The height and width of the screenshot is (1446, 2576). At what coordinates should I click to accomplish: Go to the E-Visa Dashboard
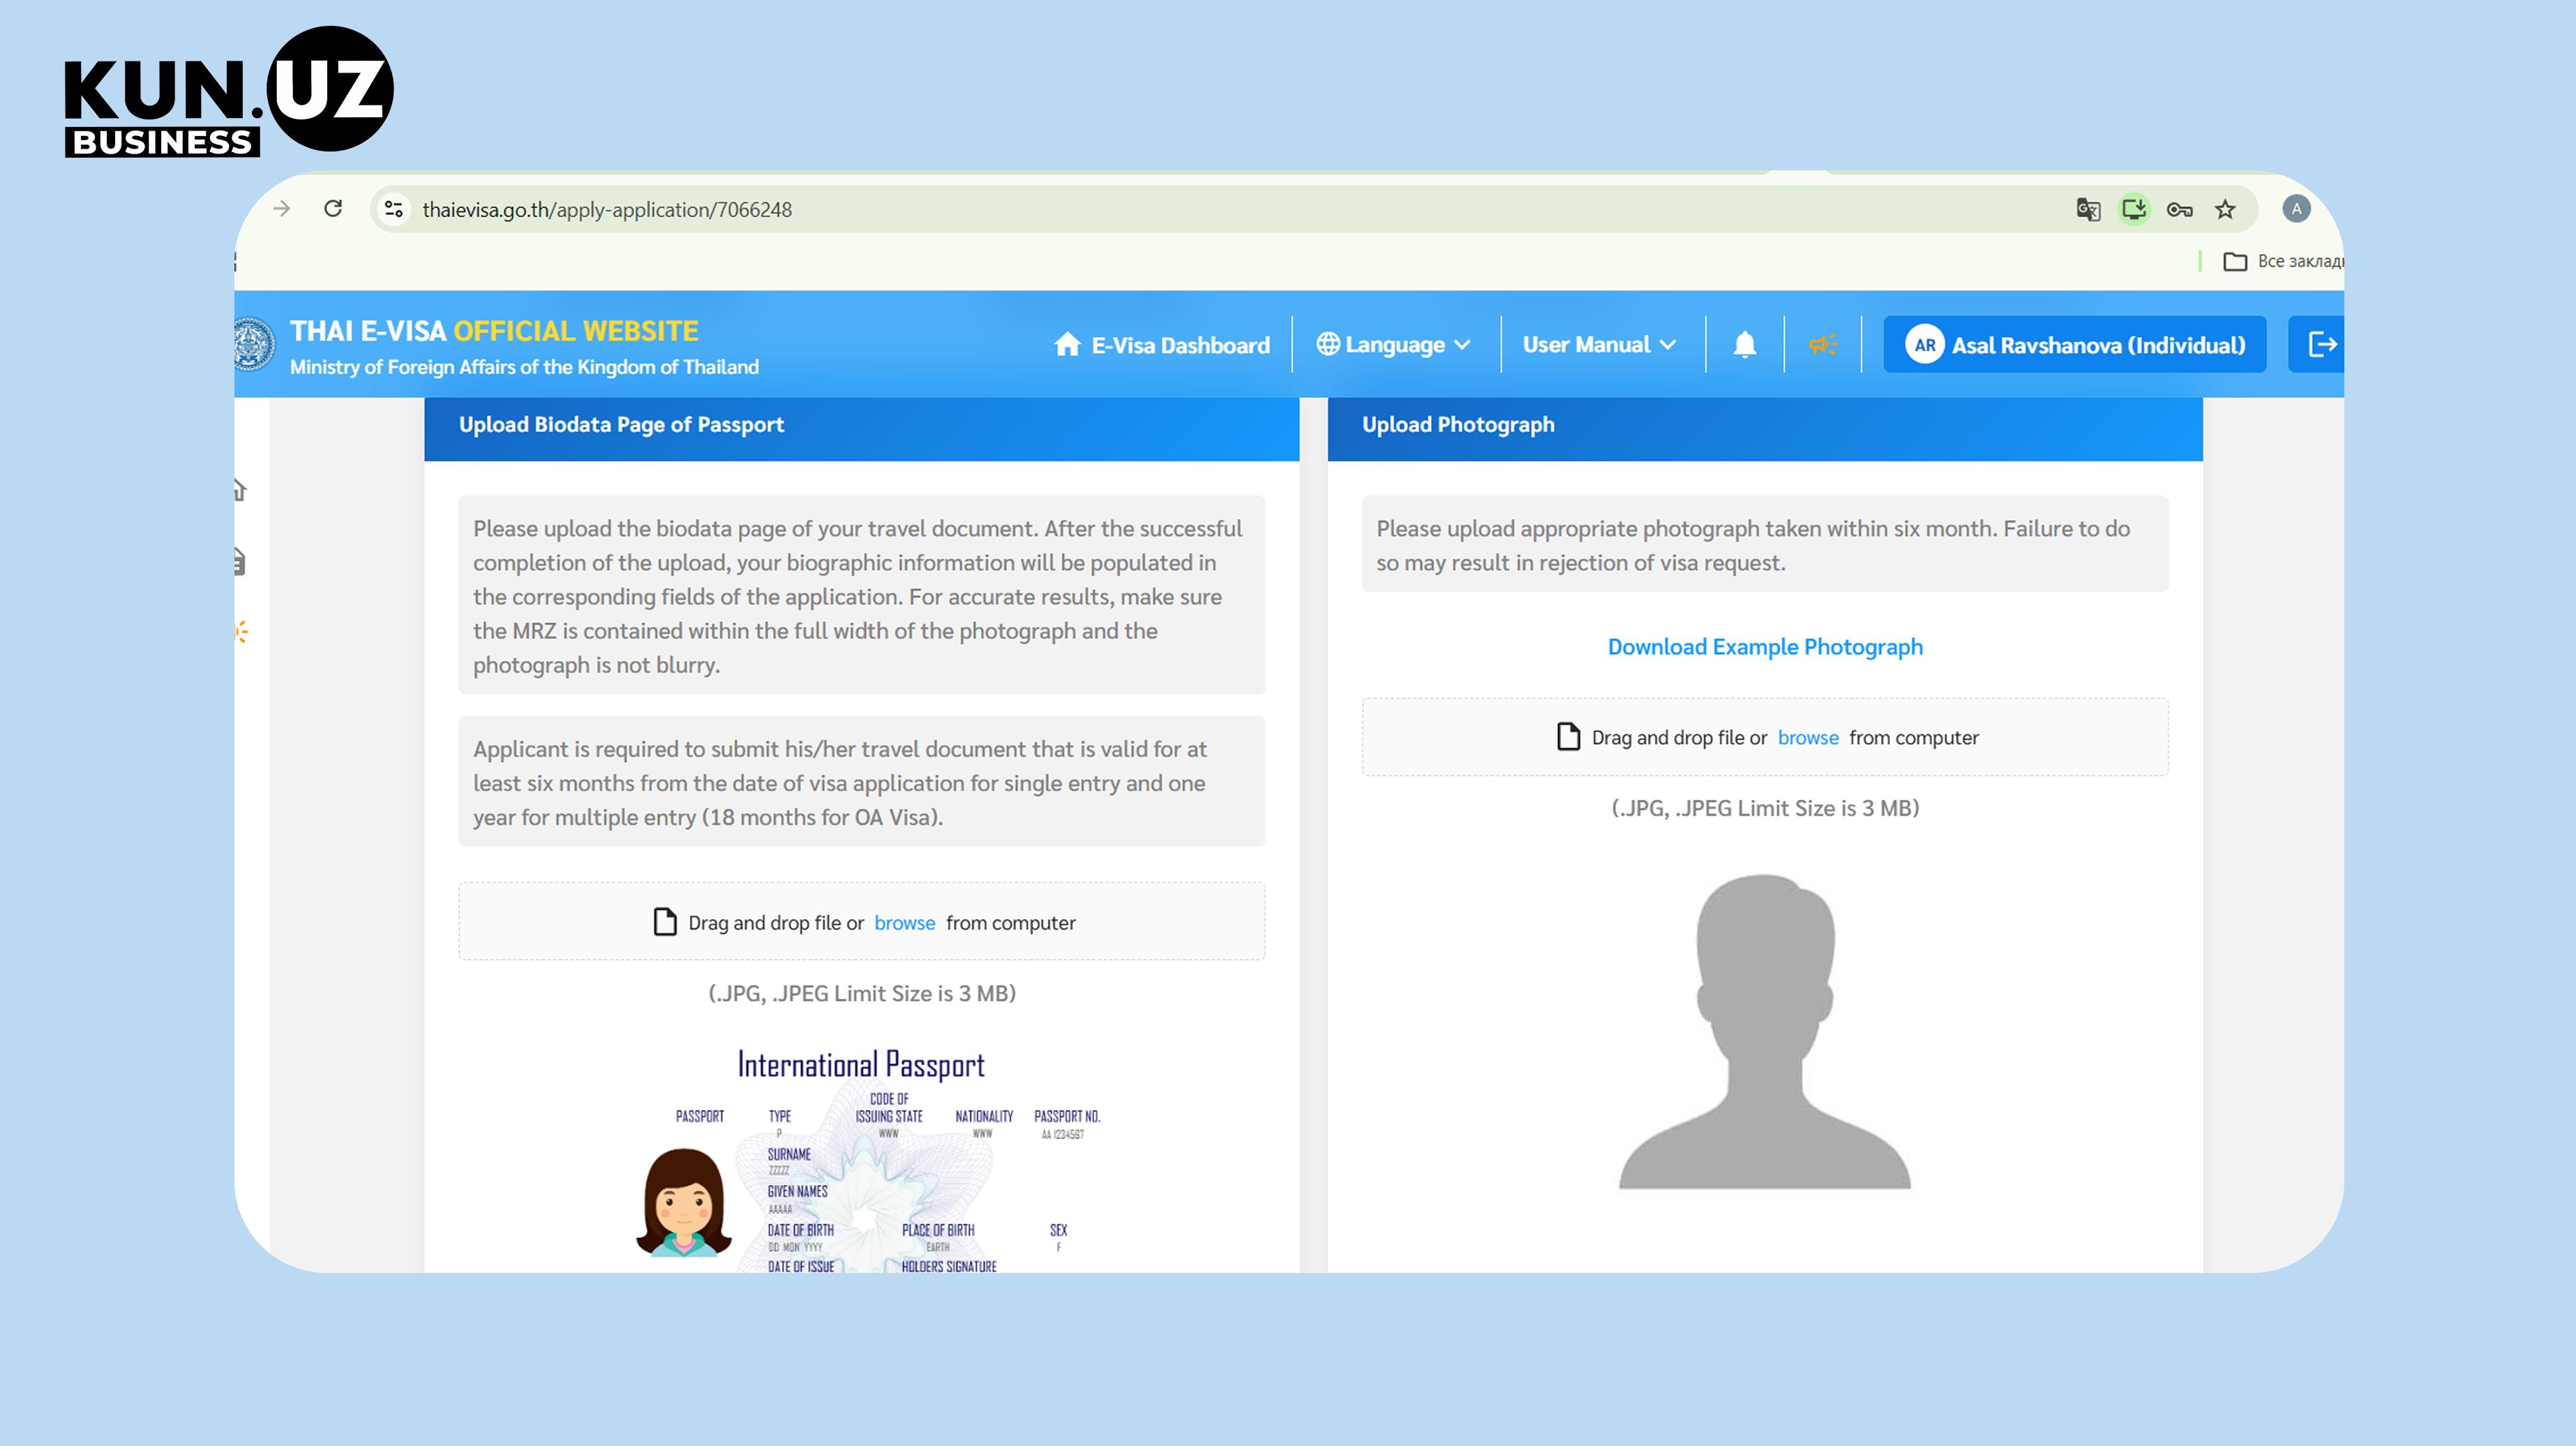(1162, 345)
